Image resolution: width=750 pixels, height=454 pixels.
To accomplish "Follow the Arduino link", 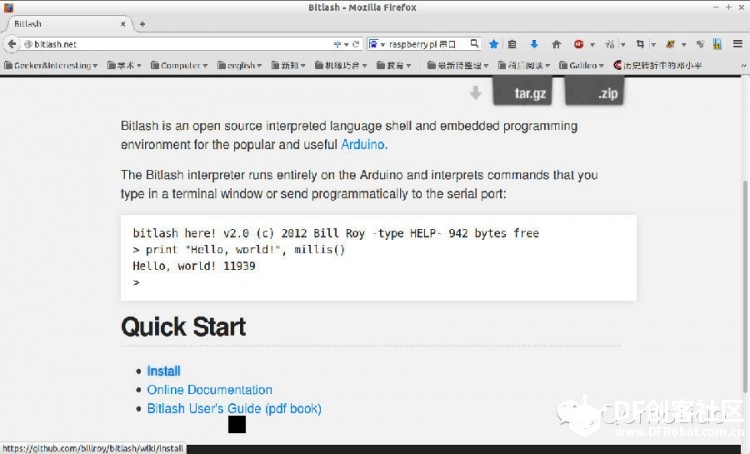I will (363, 144).
